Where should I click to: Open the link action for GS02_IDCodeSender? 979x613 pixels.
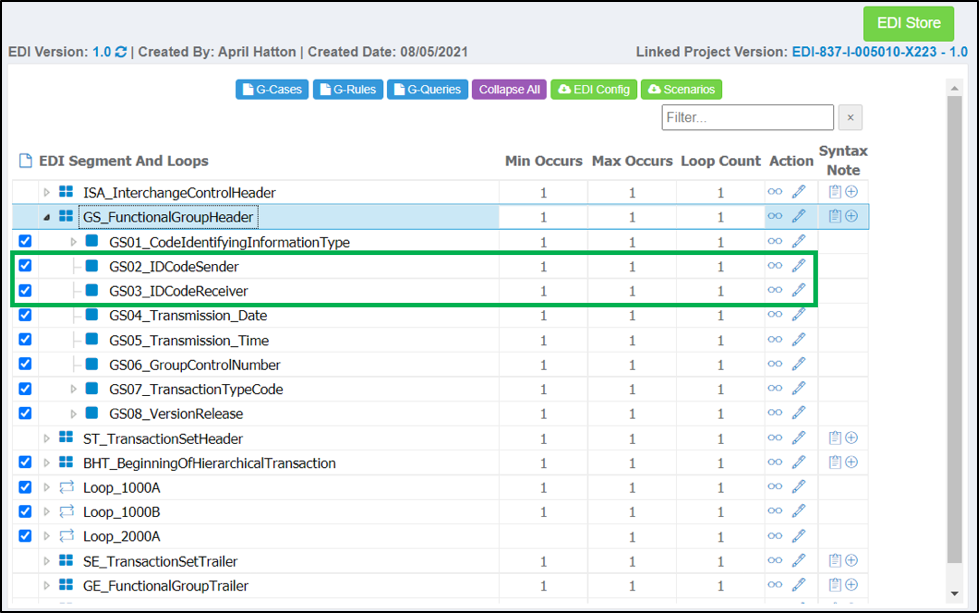click(774, 265)
